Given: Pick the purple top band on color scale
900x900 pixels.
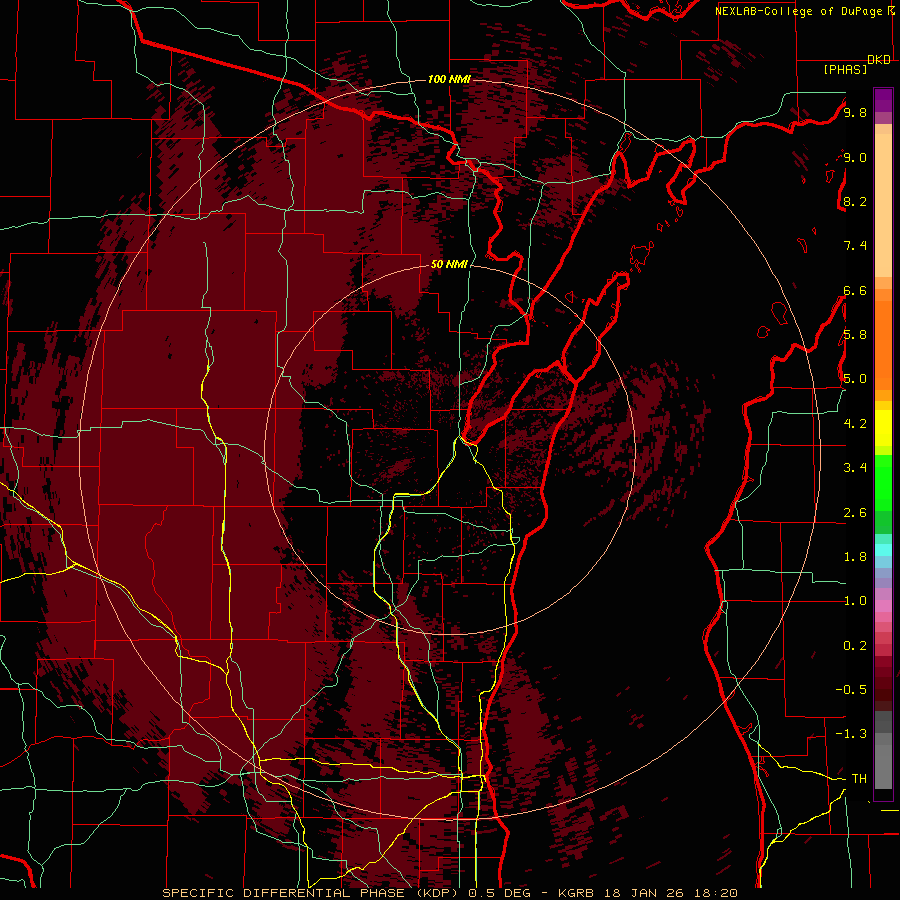Looking at the screenshot, I should coord(883,100).
